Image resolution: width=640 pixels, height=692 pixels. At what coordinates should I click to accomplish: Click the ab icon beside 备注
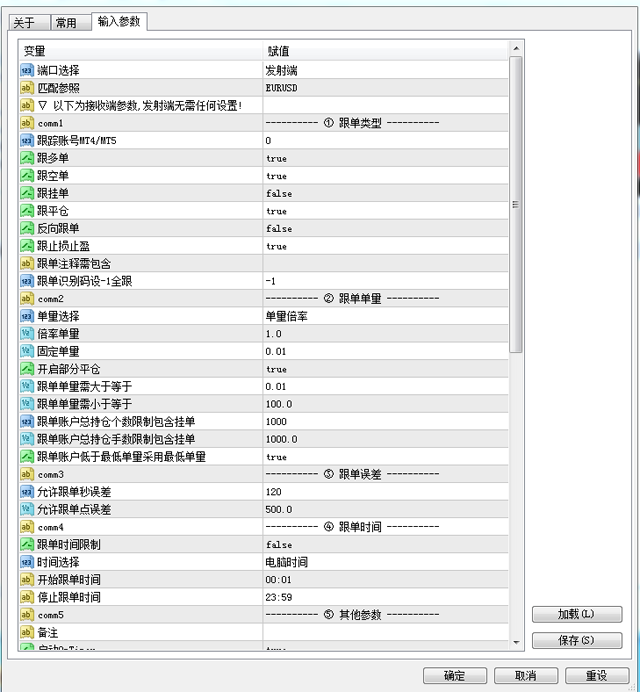point(27,632)
